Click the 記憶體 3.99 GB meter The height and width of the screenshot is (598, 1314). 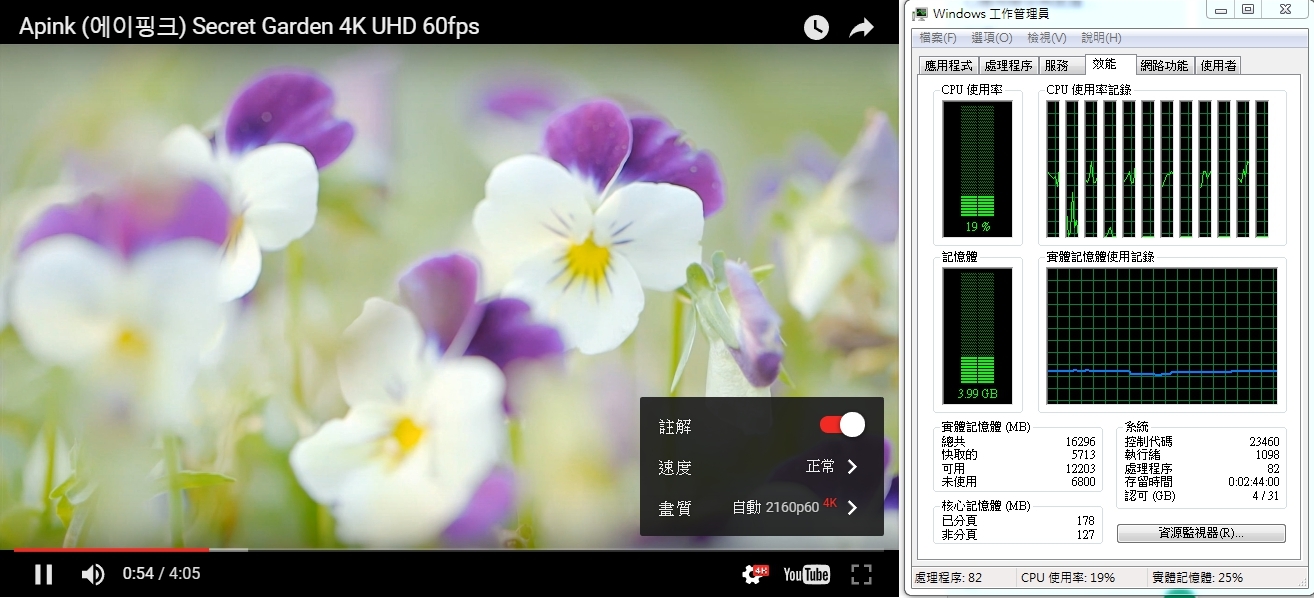[977, 336]
